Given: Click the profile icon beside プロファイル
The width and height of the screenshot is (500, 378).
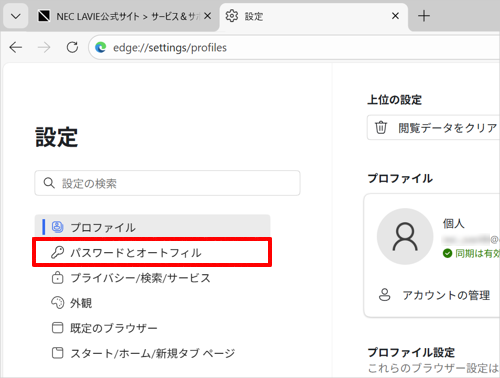Looking at the screenshot, I should tap(57, 227).
